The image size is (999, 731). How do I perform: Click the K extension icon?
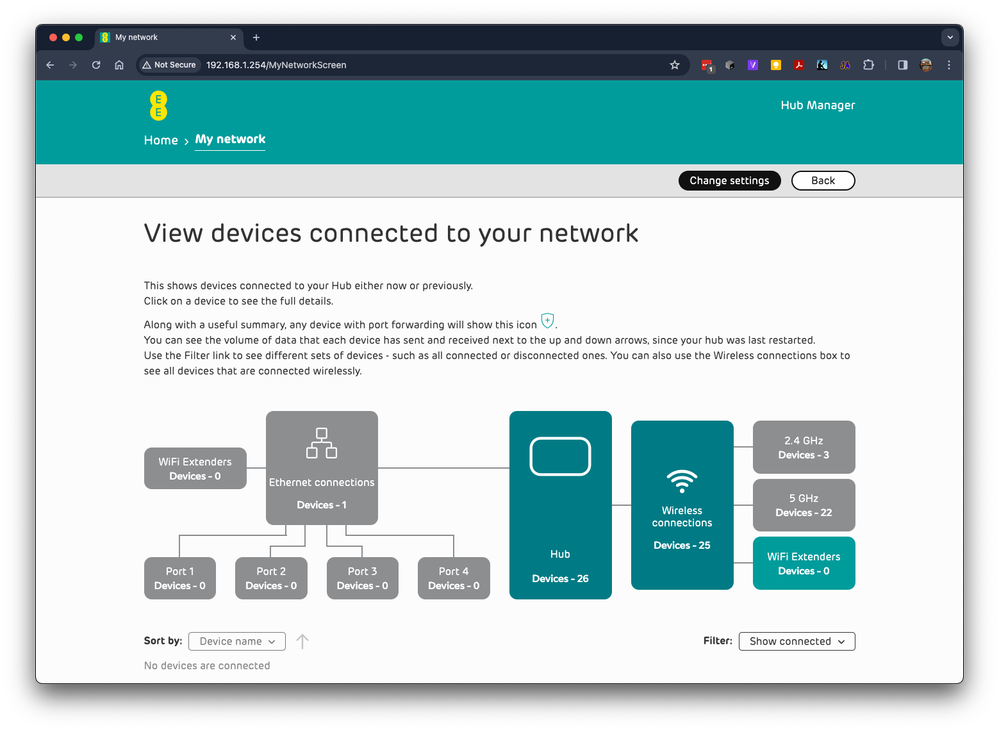pos(822,65)
